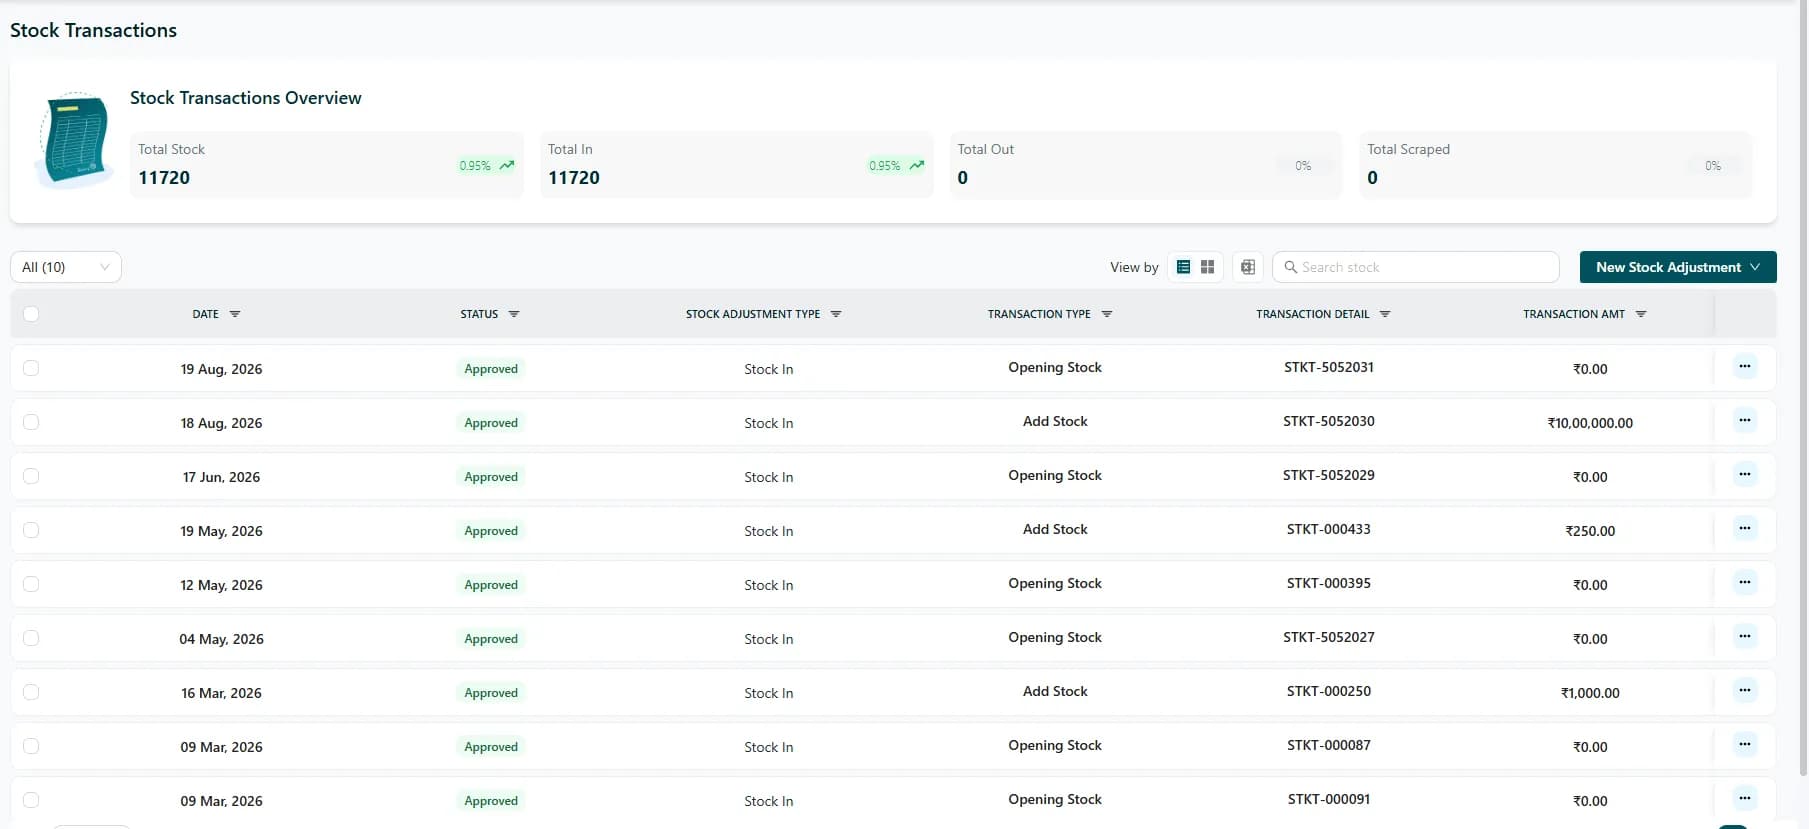This screenshot has height=829, width=1809.
Task: Click the export to spreadsheet icon
Action: pyautogui.click(x=1248, y=267)
